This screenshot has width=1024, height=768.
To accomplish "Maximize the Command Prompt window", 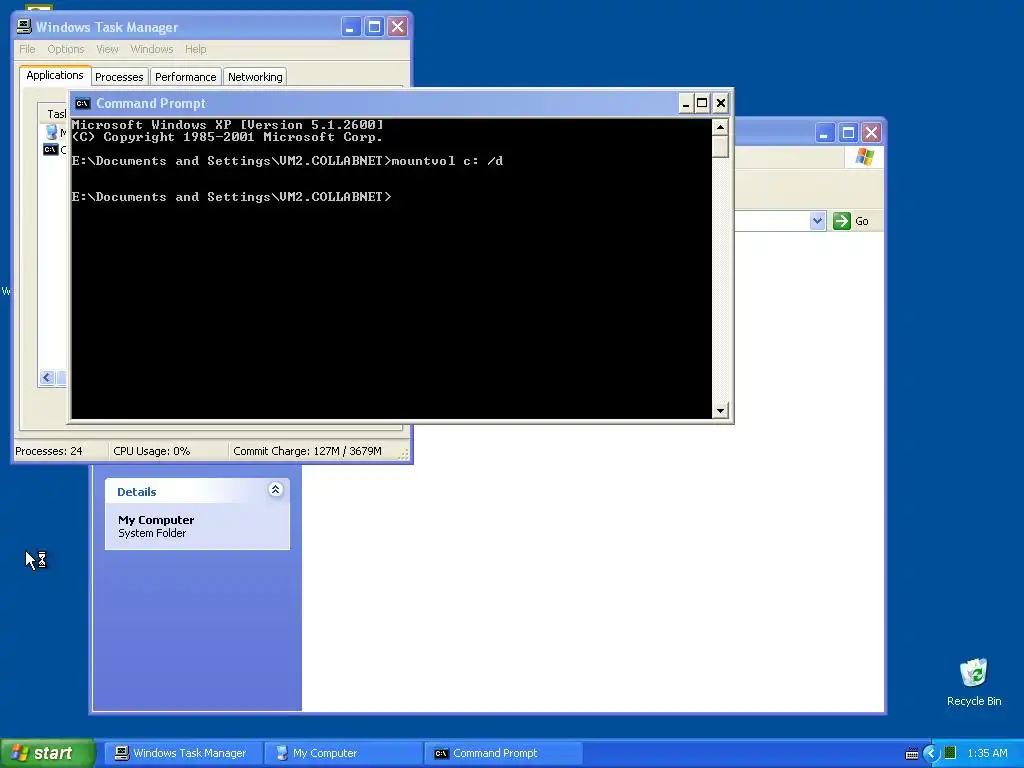I will click(x=702, y=103).
